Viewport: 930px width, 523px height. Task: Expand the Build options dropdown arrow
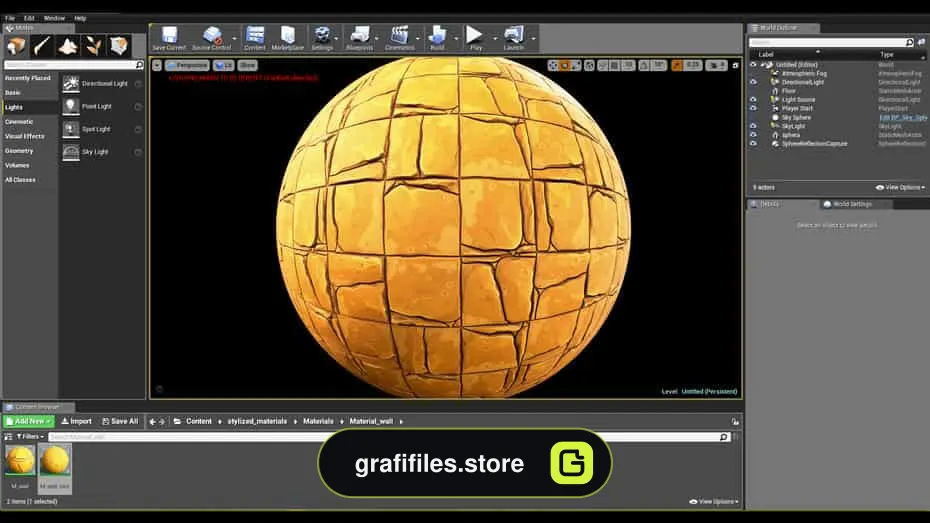tap(456, 39)
